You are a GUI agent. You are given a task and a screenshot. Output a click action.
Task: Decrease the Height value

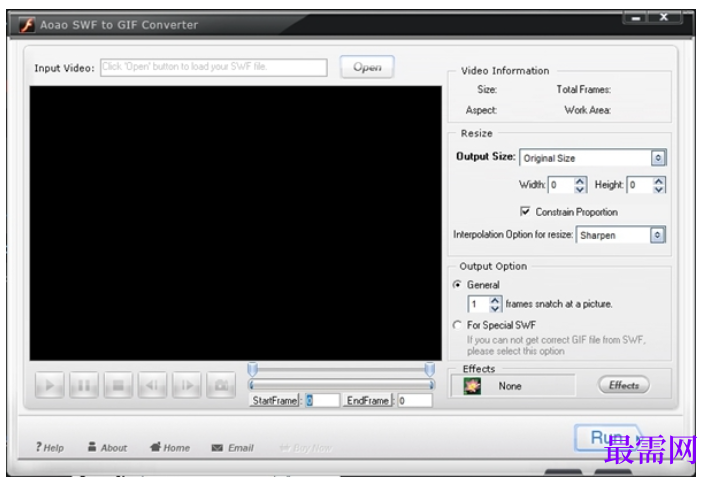click(658, 189)
